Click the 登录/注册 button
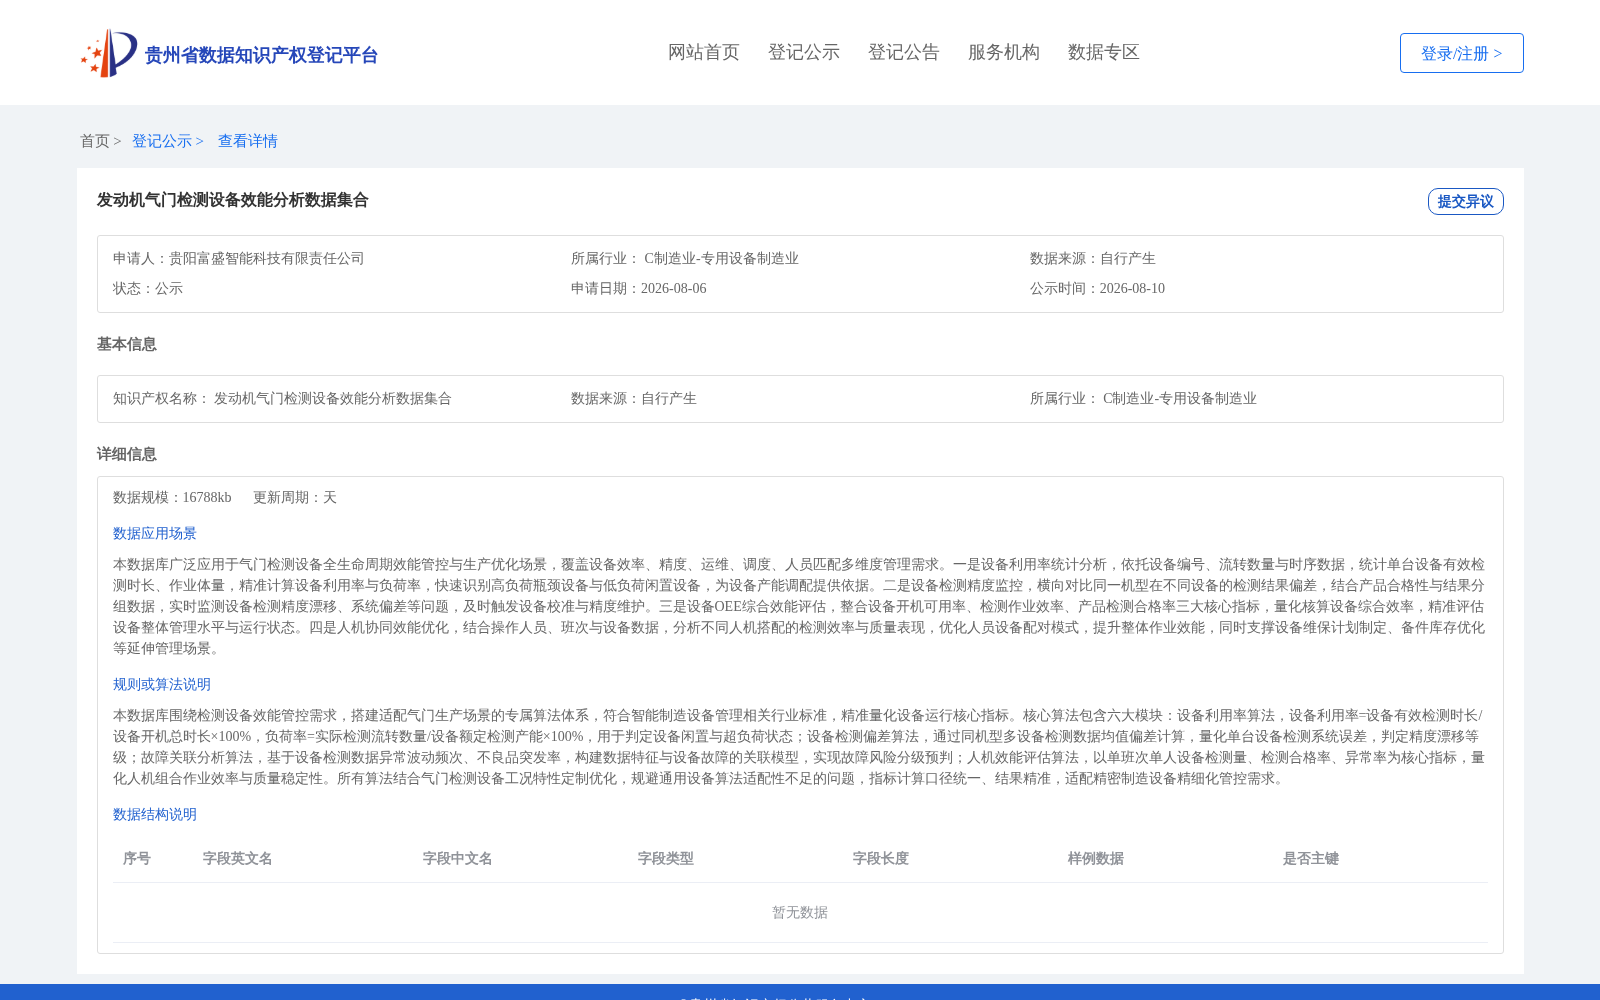 pyautogui.click(x=1461, y=53)
